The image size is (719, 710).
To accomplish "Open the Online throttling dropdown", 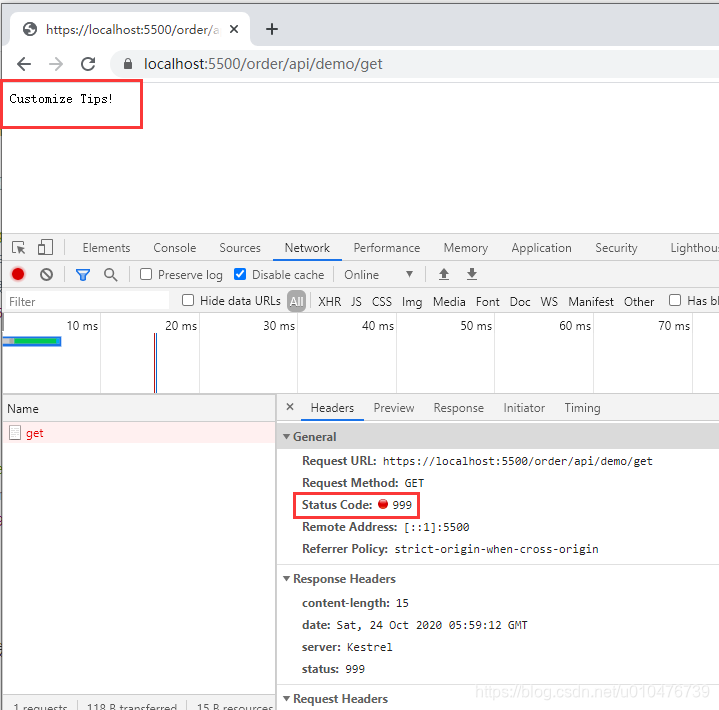I will 379,275.
